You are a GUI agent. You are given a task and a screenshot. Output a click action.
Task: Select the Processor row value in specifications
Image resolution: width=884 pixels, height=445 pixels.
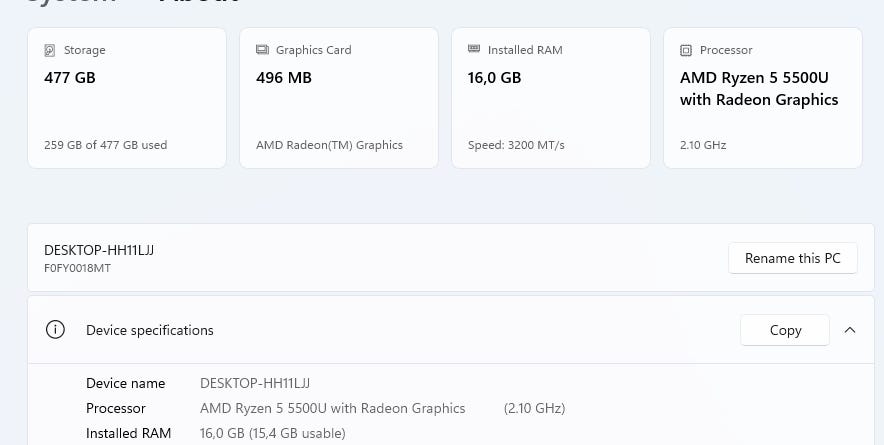coord(332,408)
